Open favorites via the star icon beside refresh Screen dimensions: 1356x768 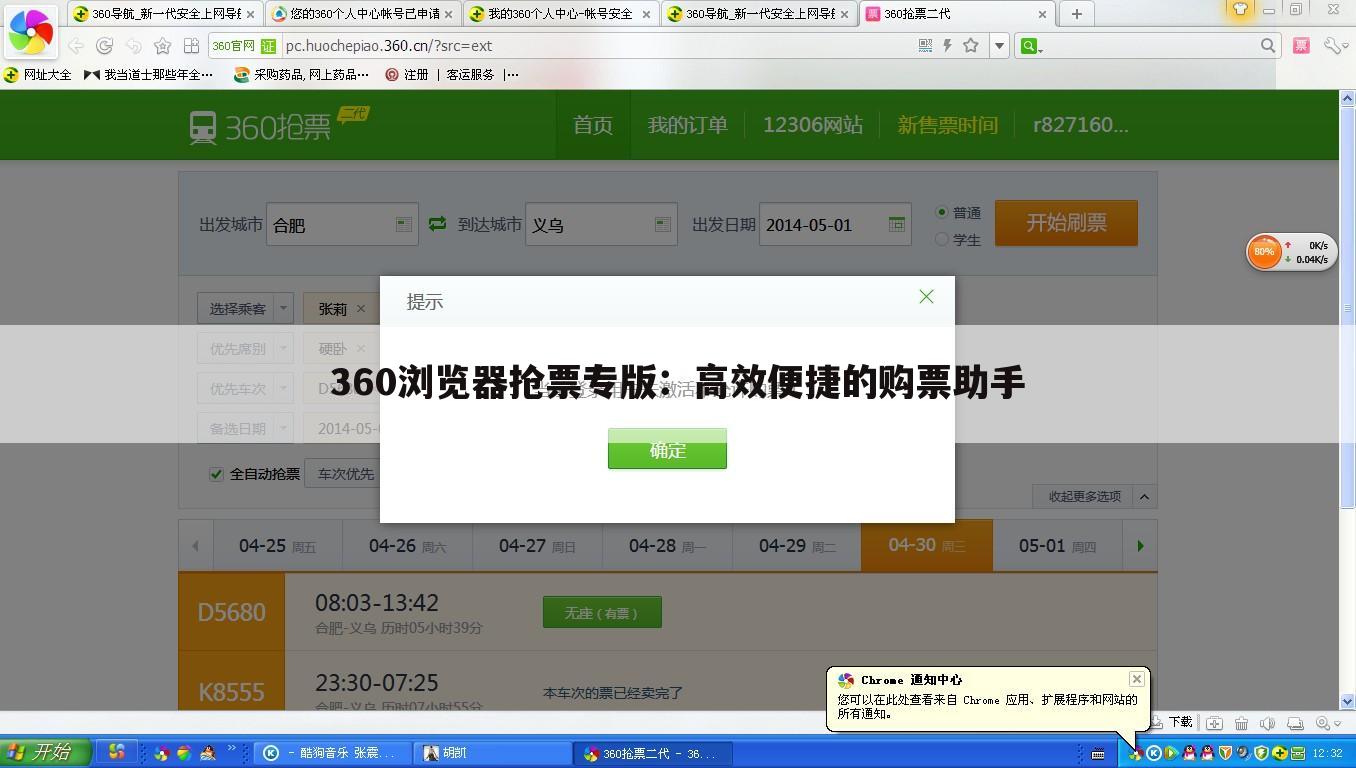click(162, 45)
